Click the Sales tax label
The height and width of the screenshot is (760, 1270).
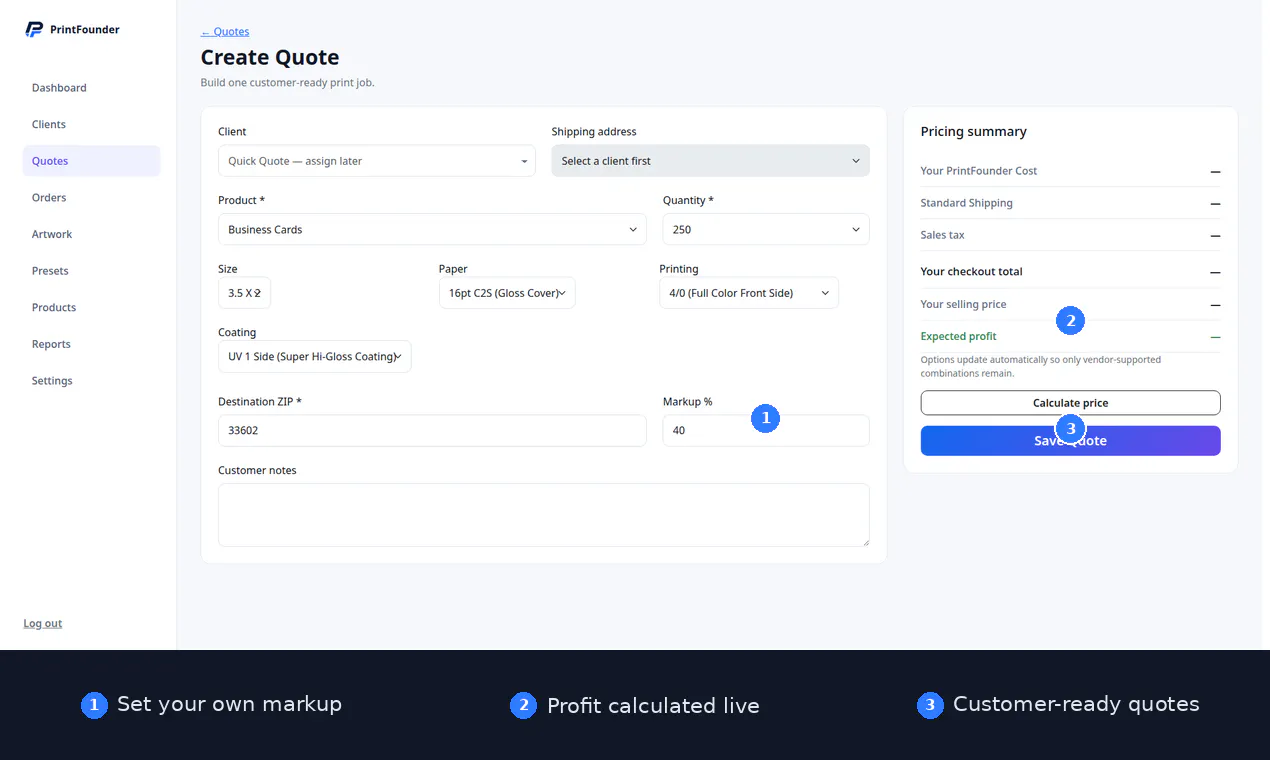click(x=942, y=235)
